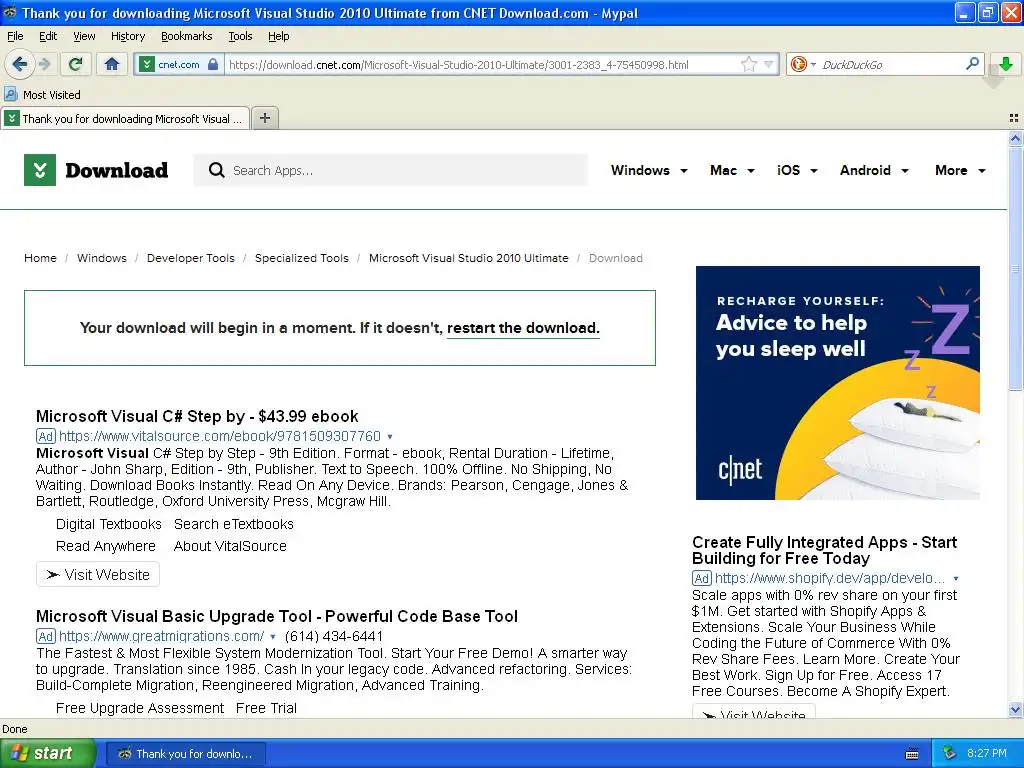
Task: Click the Search eTextbooks sublink
Action: coord(234,524)
